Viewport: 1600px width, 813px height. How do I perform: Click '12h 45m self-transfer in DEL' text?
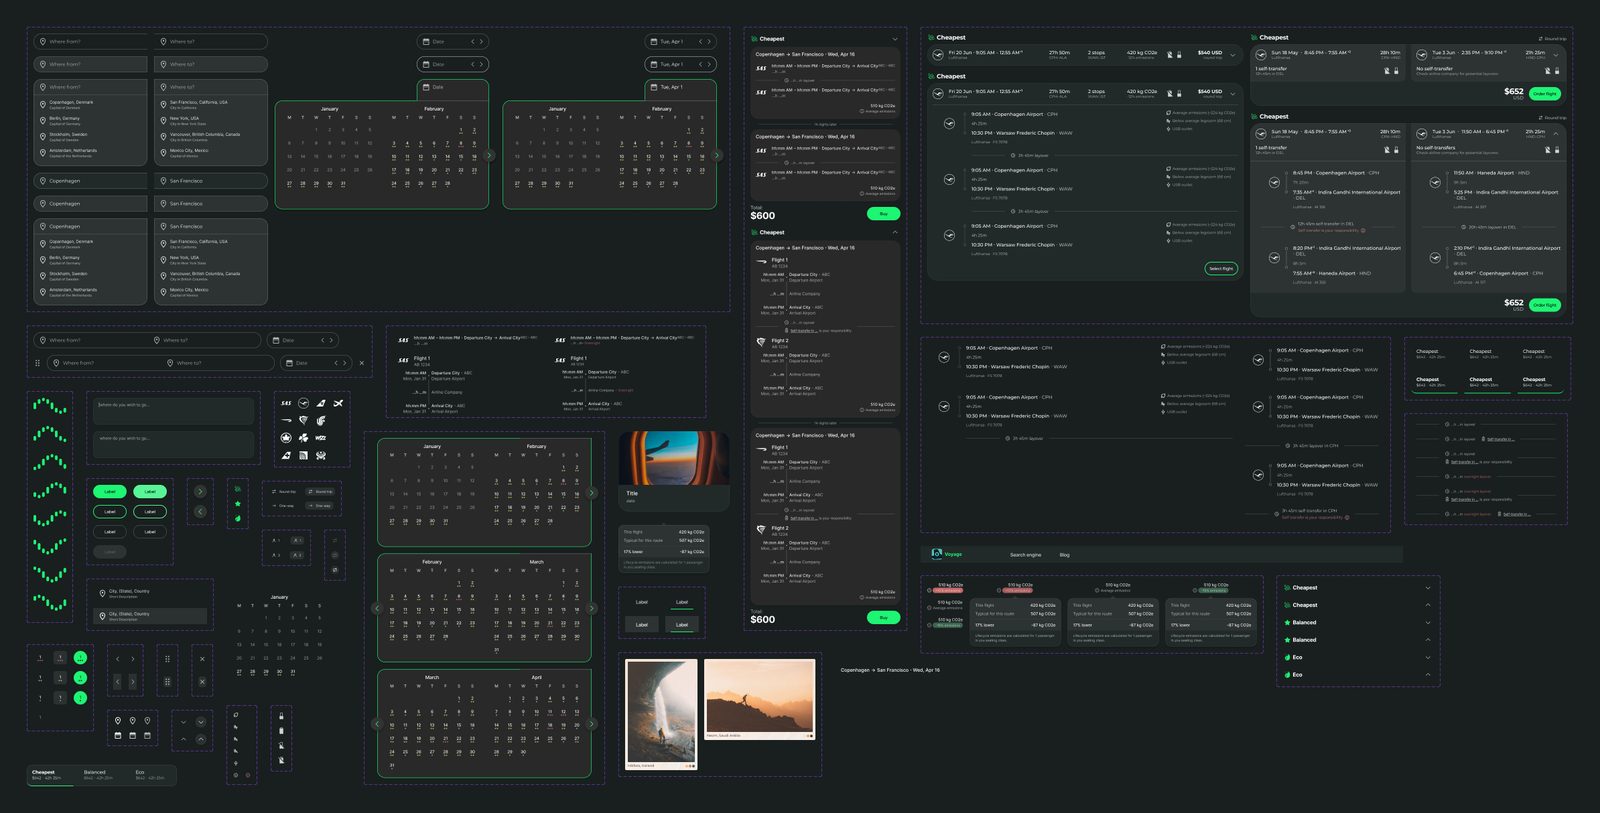(x=1326, y=224)
